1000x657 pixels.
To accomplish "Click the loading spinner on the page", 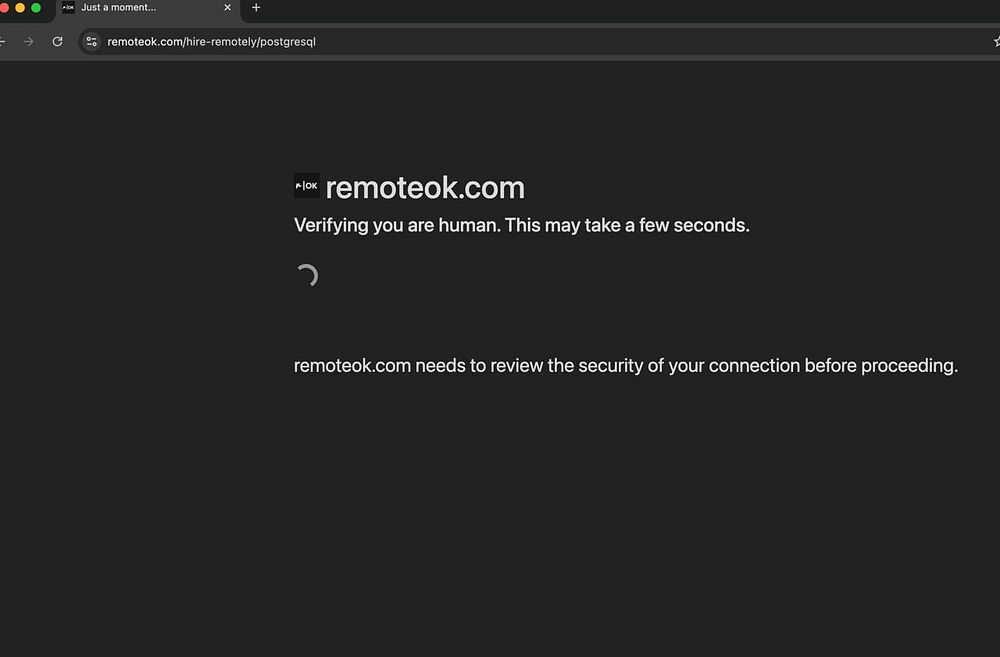I will 307,276.
